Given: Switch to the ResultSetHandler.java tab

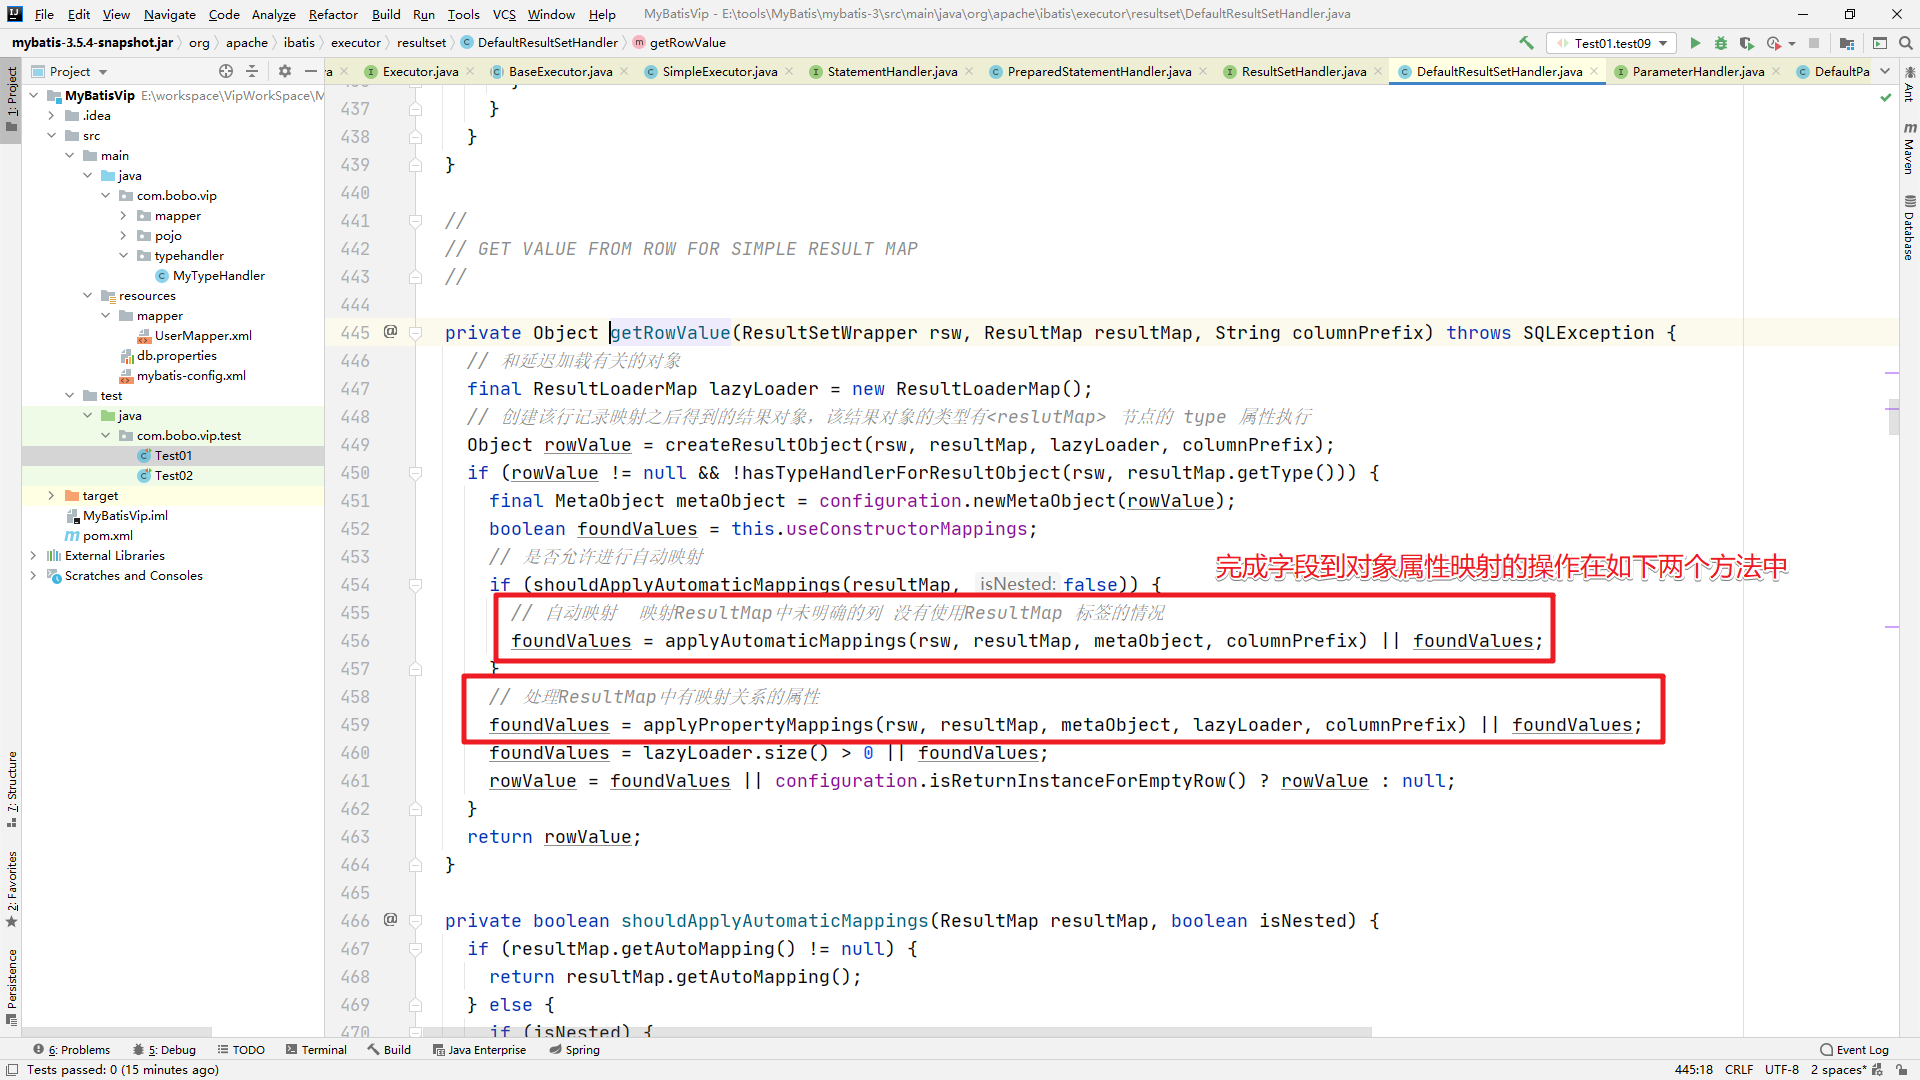Looking at the screenshot, I should coord(1303,71).
